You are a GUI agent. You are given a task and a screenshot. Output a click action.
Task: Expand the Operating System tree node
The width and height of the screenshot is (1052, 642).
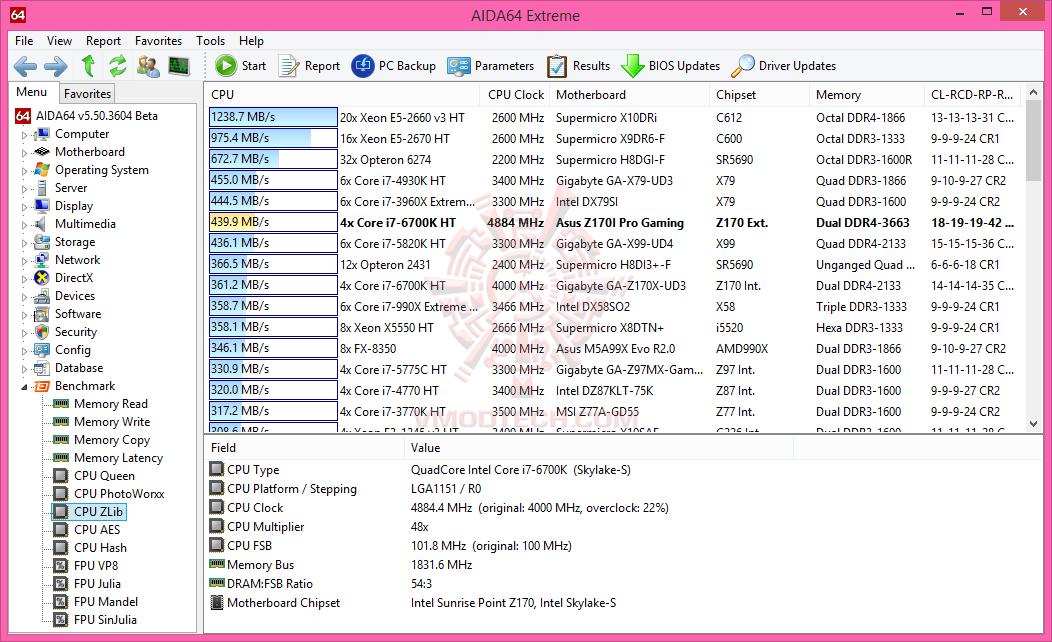point(25,170)
